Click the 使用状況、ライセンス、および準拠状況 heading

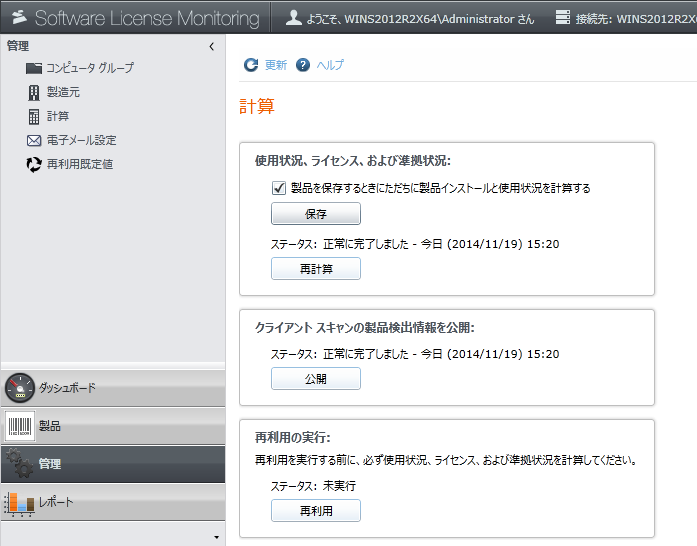(x=353, y=161)
